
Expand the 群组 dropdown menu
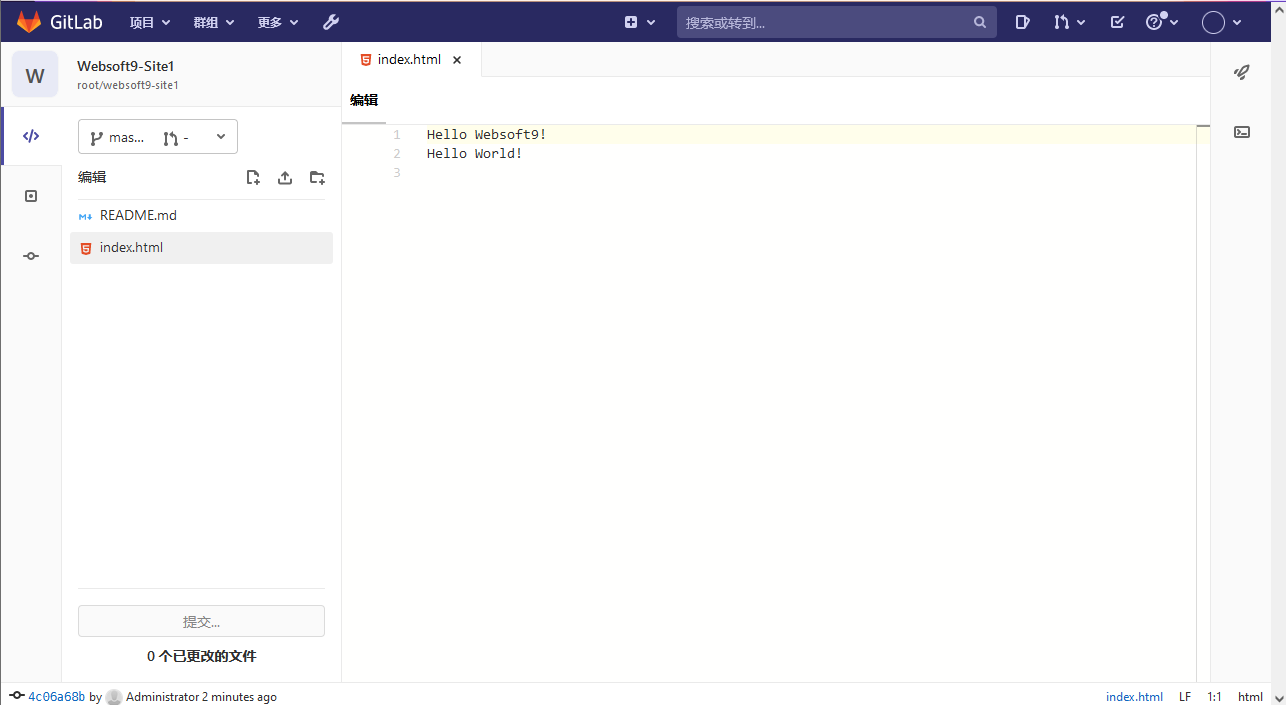coord(214,22)
